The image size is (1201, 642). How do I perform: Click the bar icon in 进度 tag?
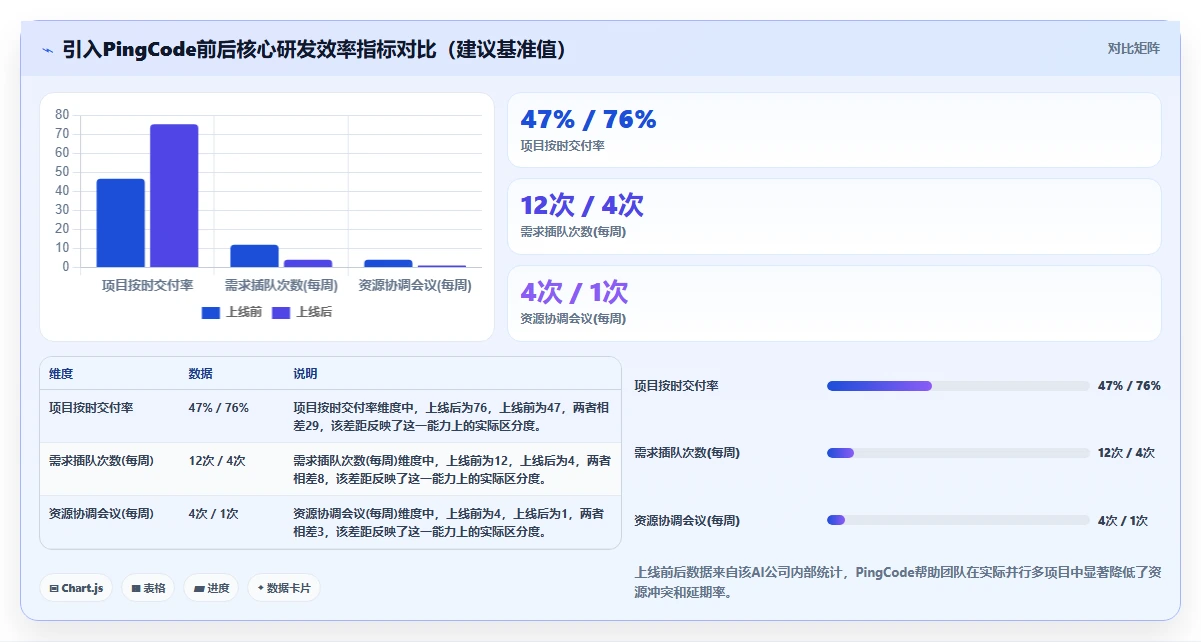(199, 589)
